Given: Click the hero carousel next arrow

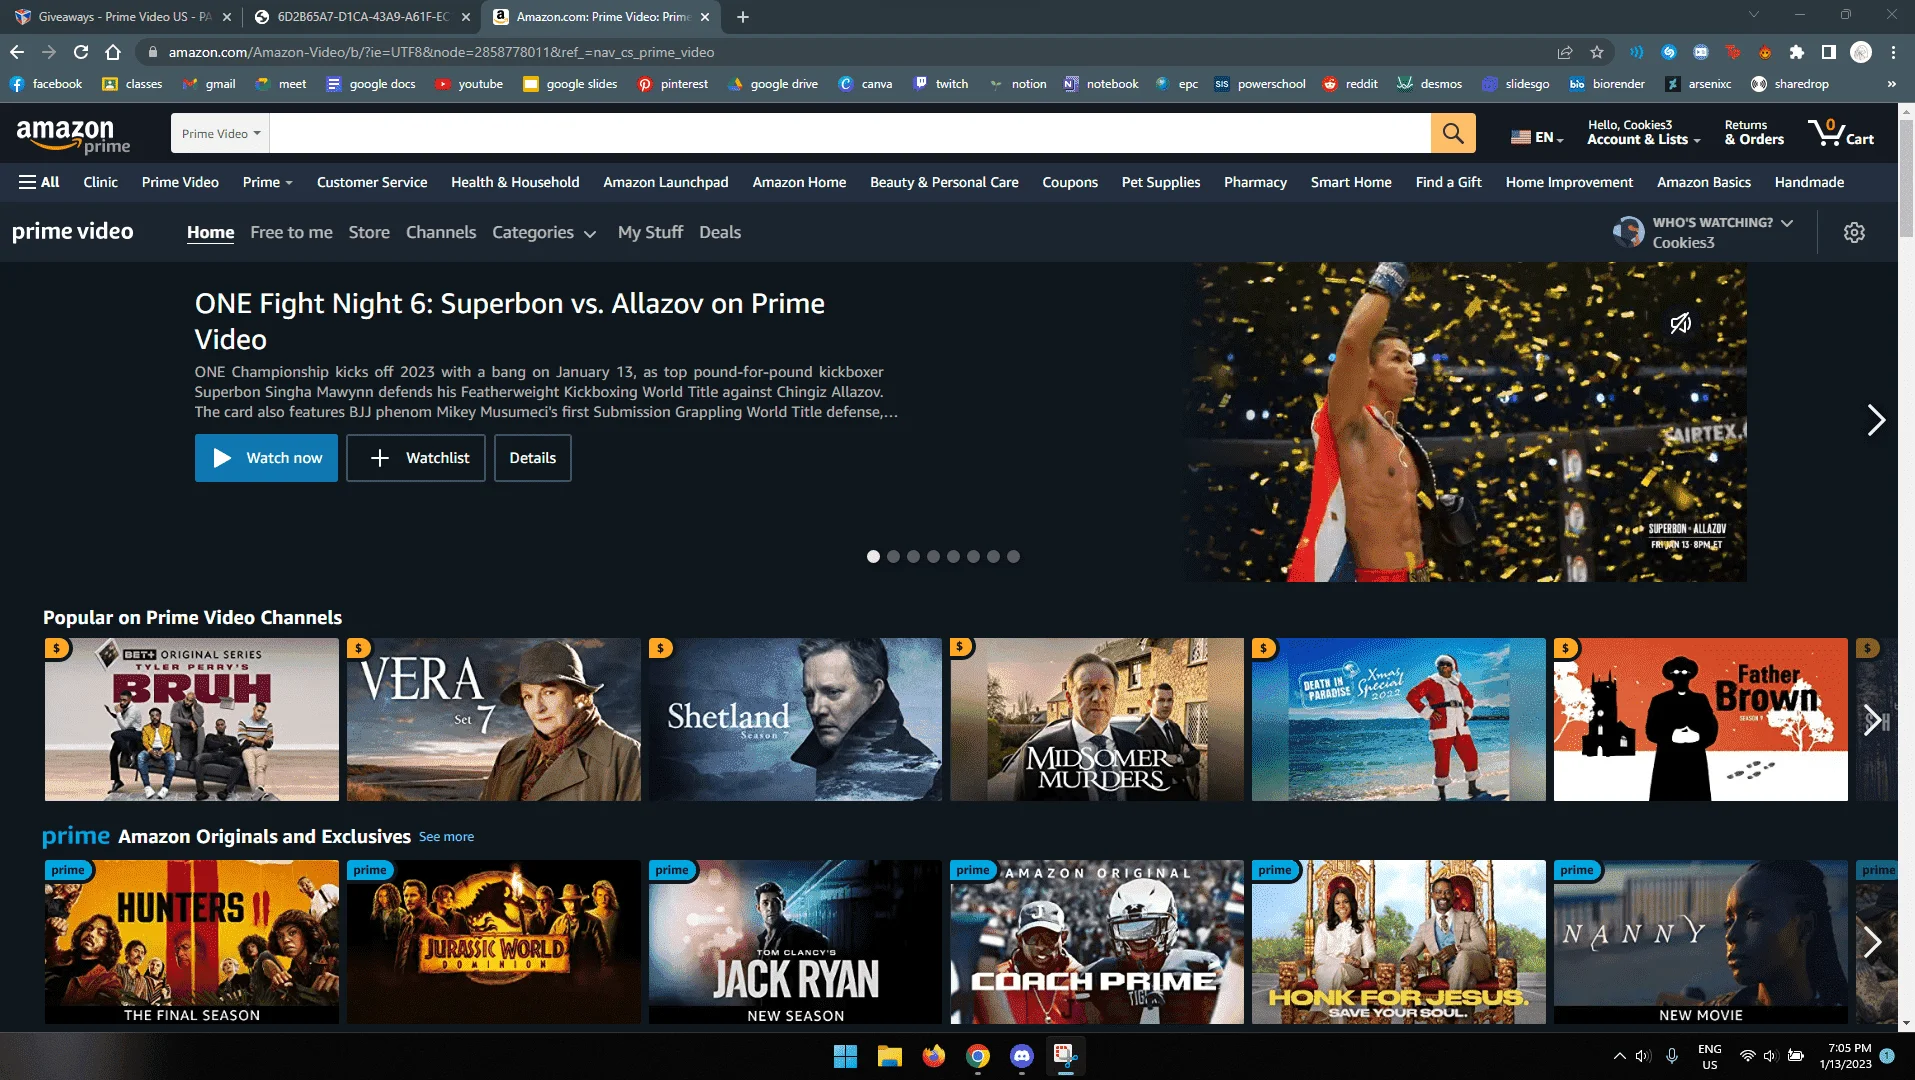Looking at the screenshot, I should [x=1875, y=420].
